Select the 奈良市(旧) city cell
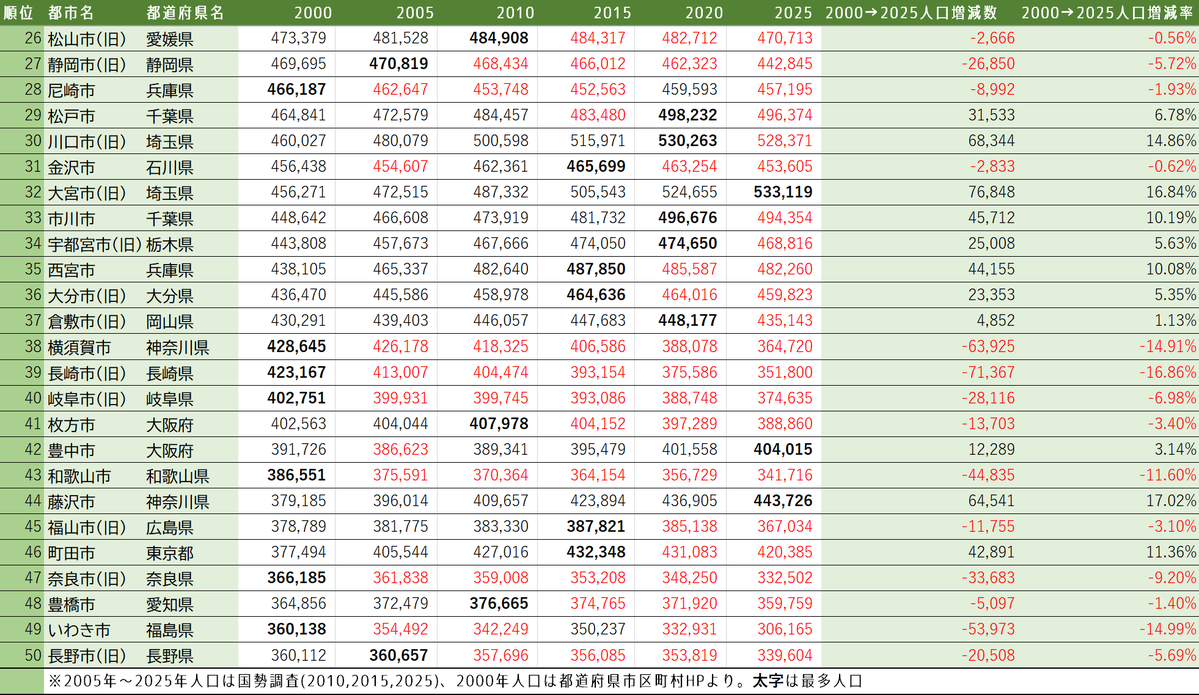1199x695 pixels. [x=86, y=579]
